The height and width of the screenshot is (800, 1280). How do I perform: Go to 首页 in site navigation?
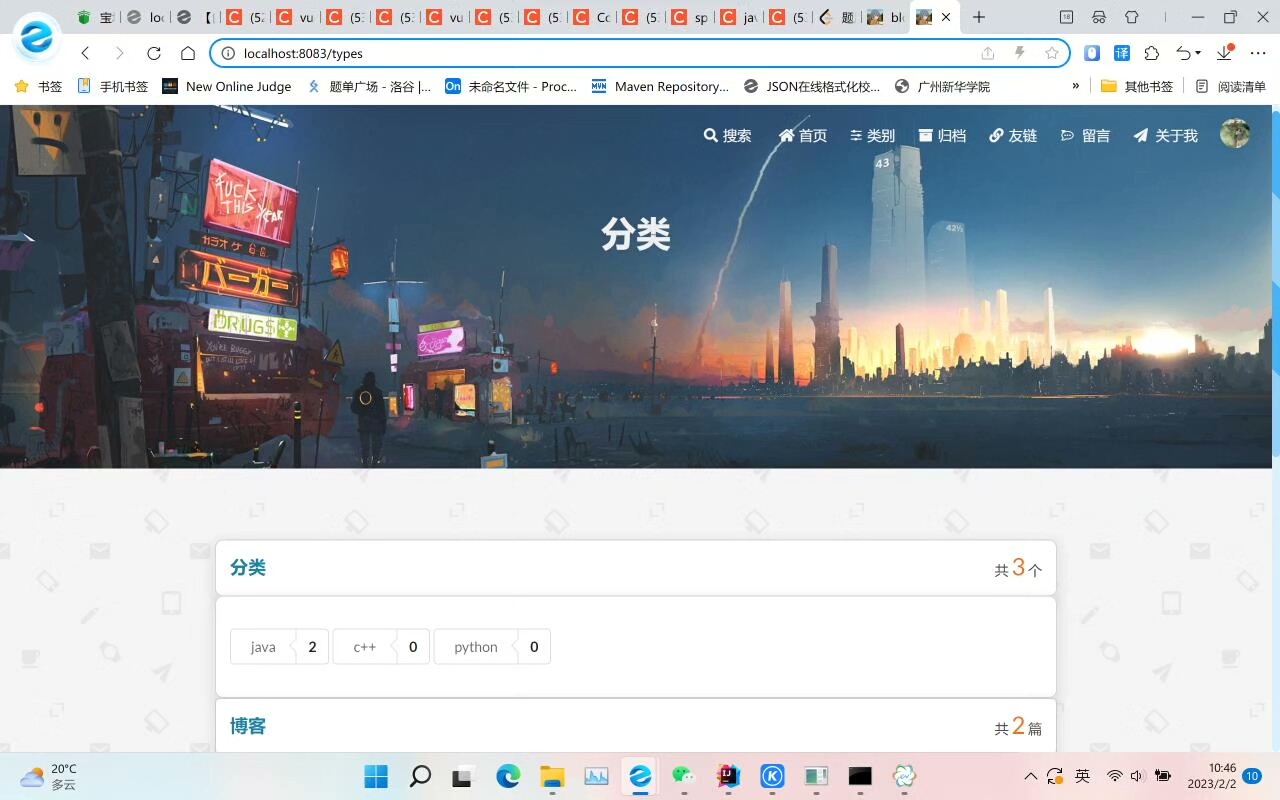click(x=803, y=136)
